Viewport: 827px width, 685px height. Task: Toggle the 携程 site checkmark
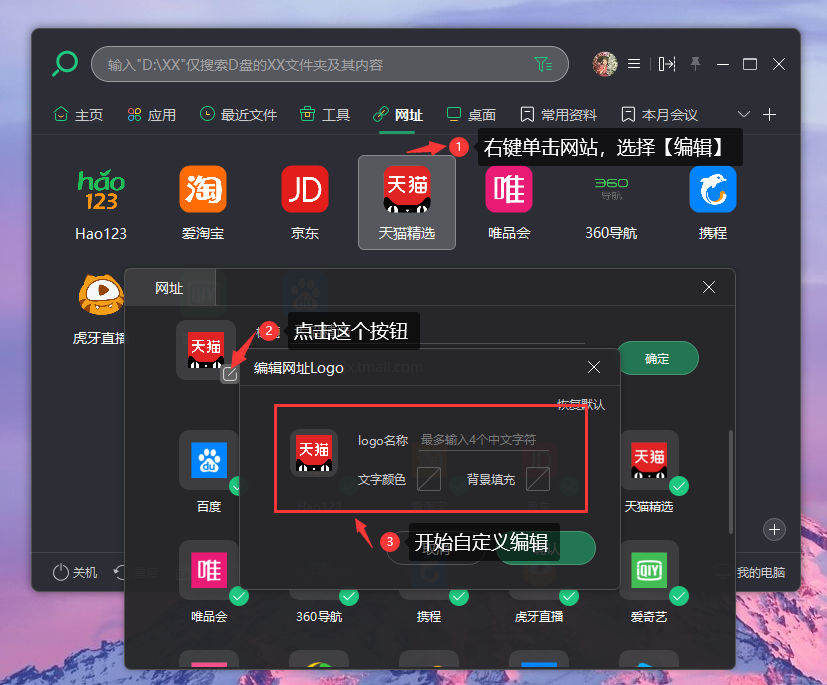coord(459,596)
